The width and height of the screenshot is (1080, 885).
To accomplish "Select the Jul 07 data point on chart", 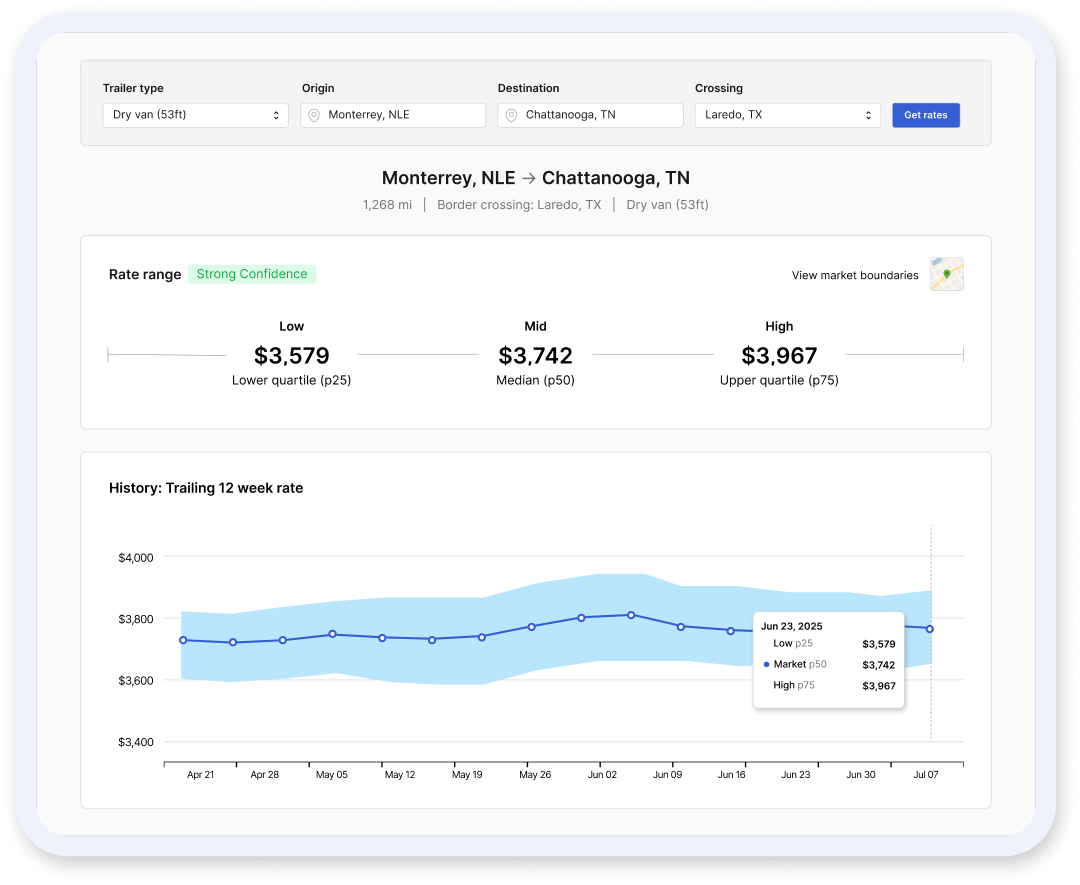I will point(930,629).
